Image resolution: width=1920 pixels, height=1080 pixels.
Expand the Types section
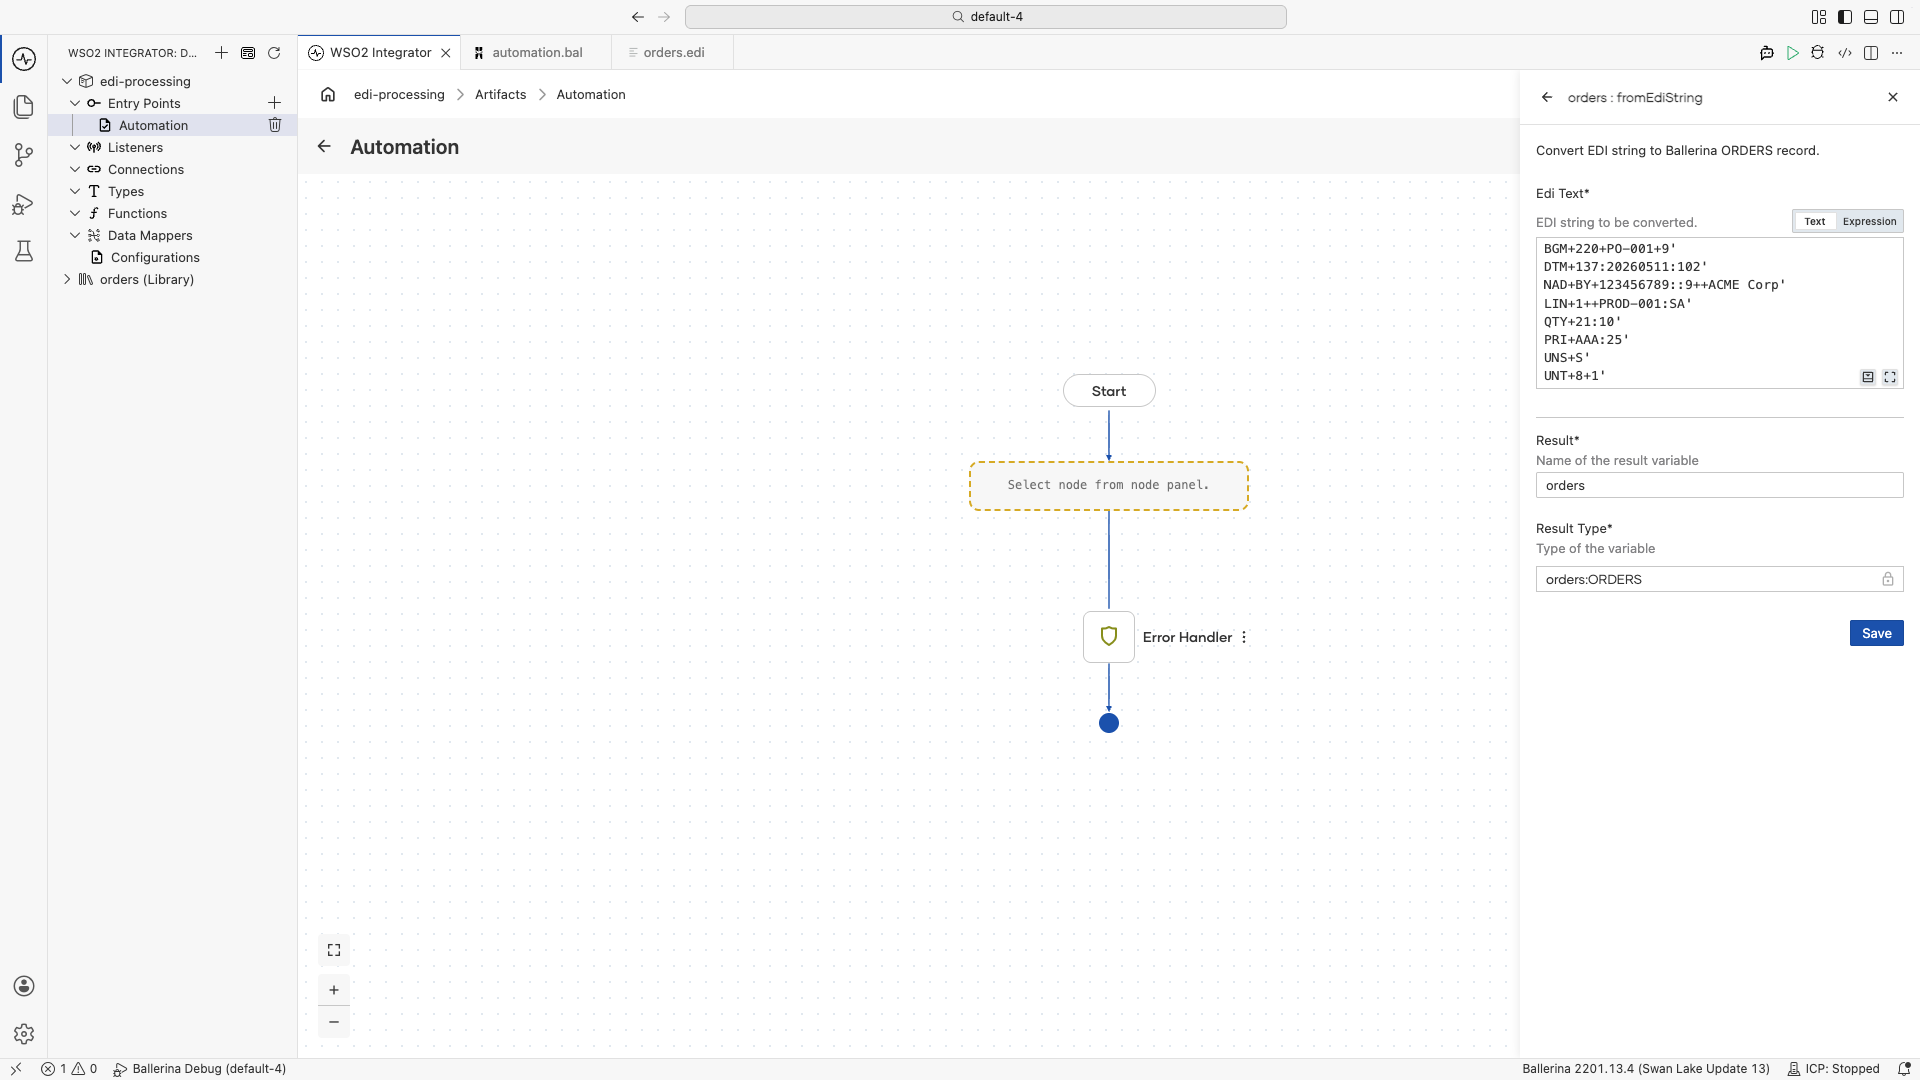75,191
